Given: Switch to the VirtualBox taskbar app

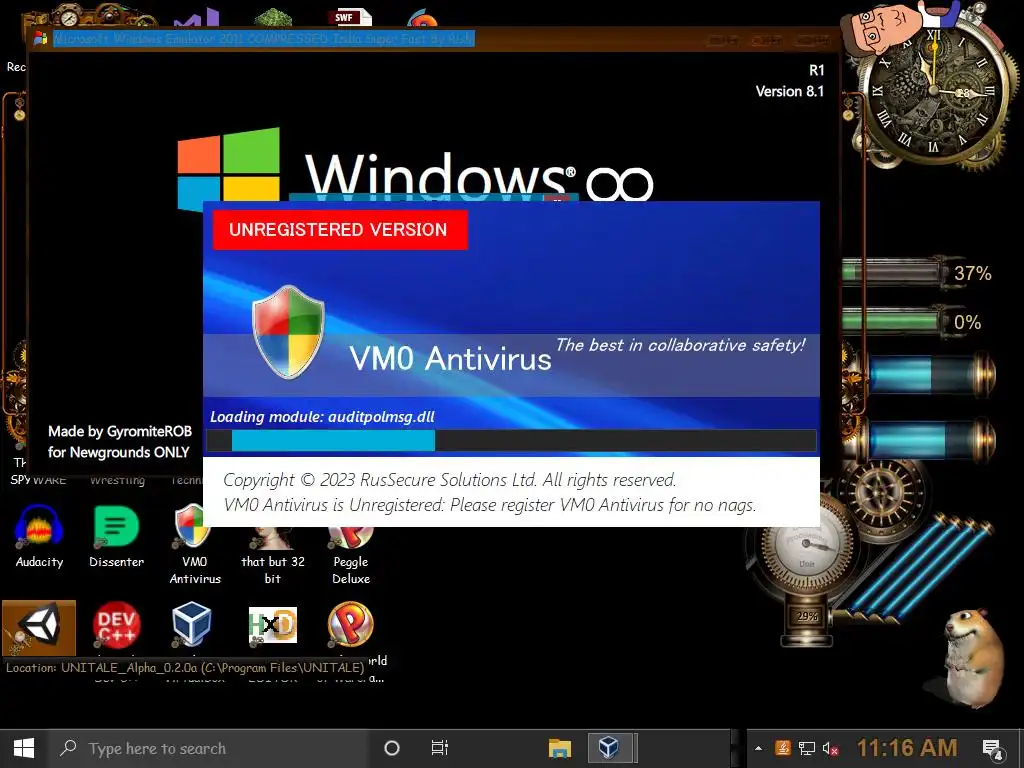Looking at the screenshot, I should 609,748.
